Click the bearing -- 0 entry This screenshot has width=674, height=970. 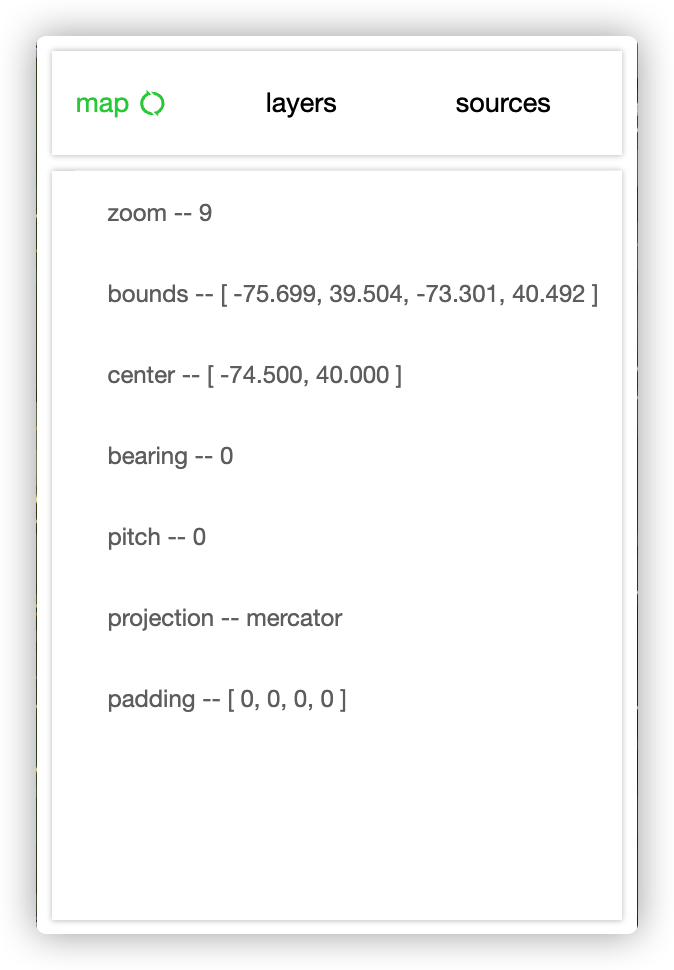(170, 457)
